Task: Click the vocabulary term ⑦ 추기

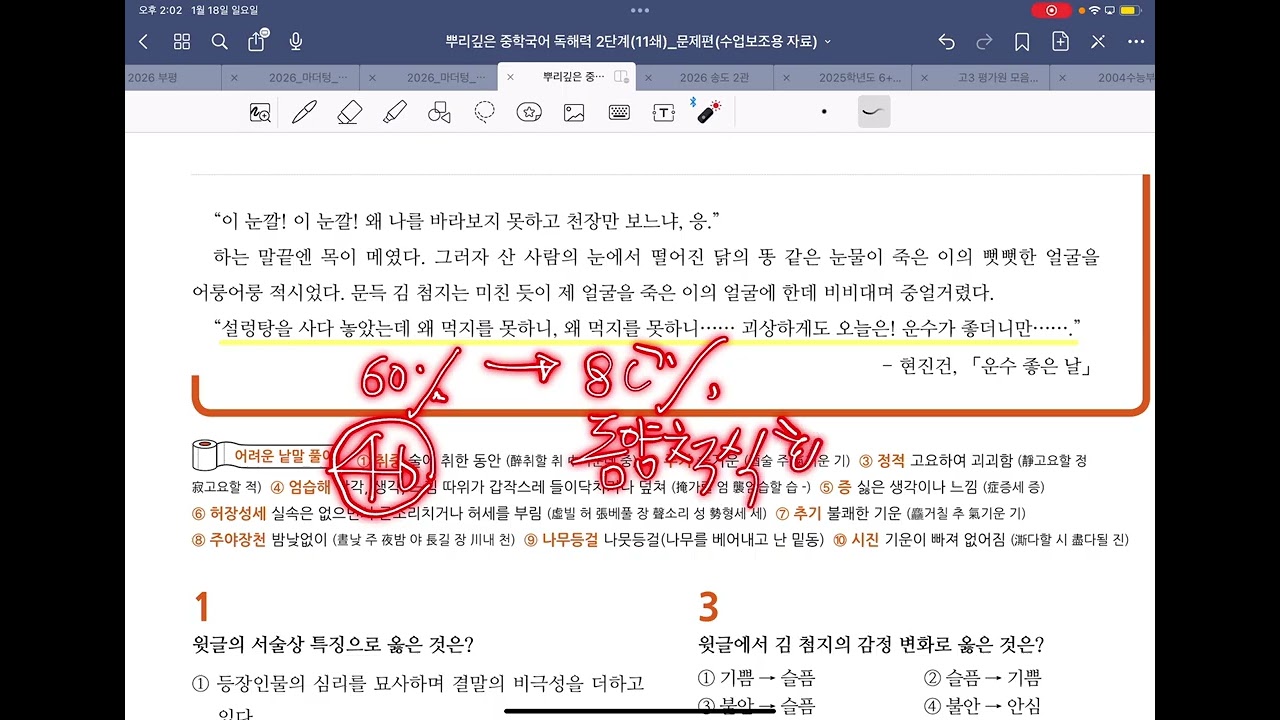Action: pos(798,514)
